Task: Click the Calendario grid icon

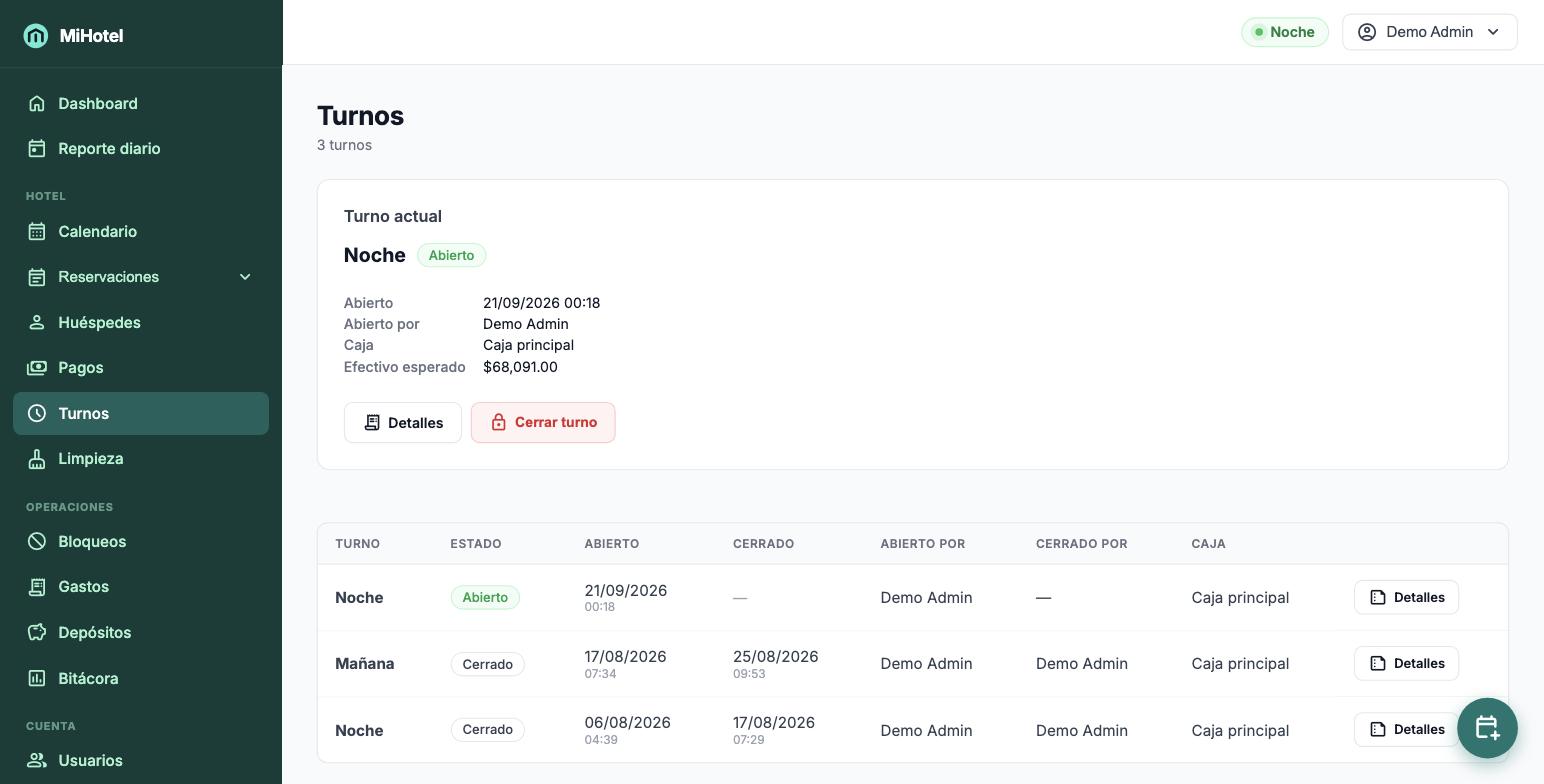Action: coord(37,232)
